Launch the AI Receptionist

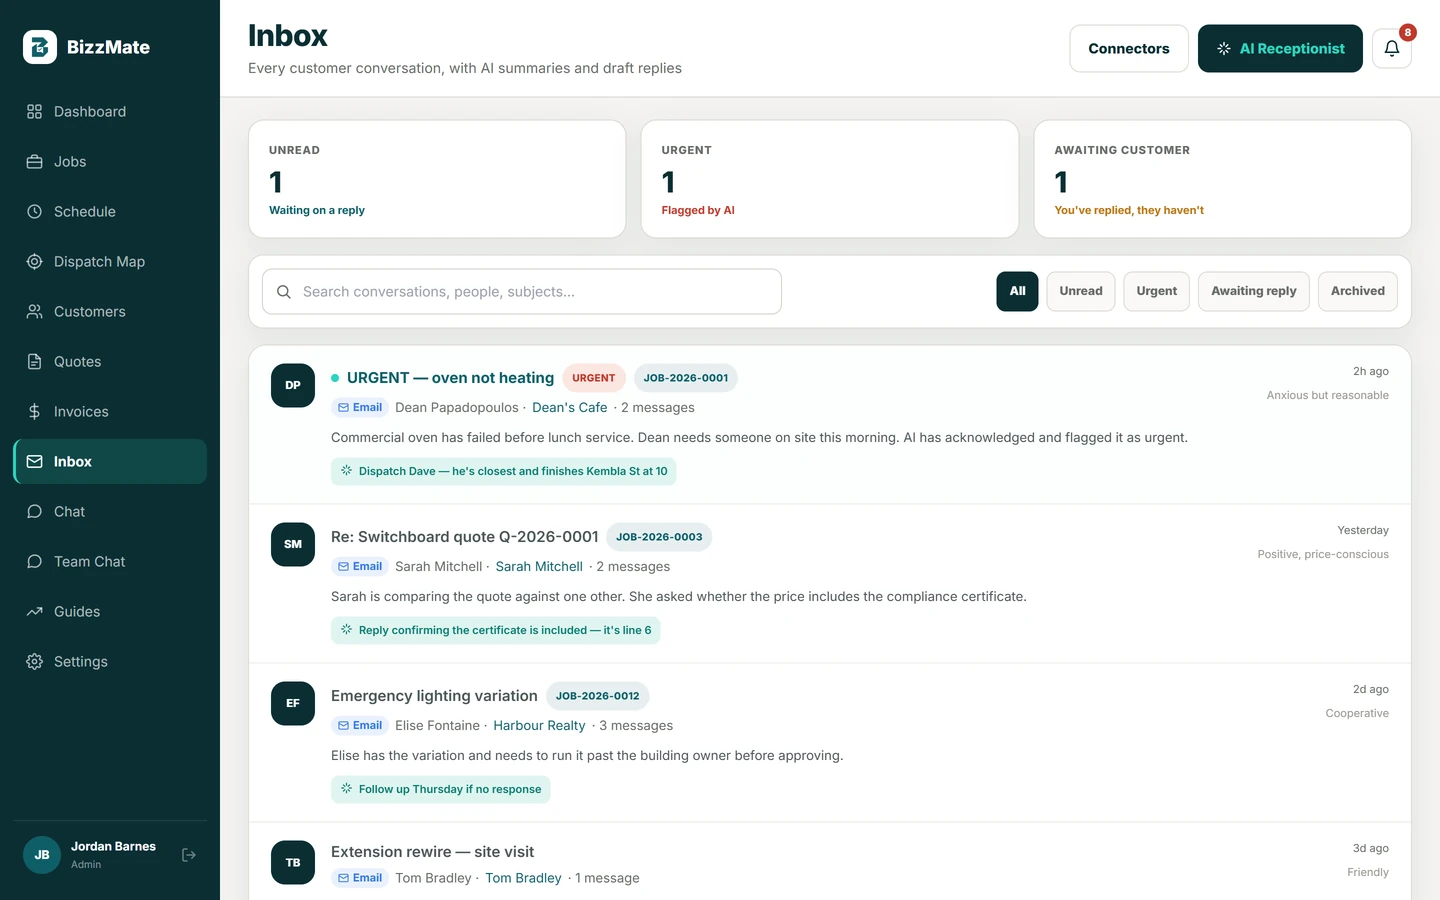point(1280,48)
